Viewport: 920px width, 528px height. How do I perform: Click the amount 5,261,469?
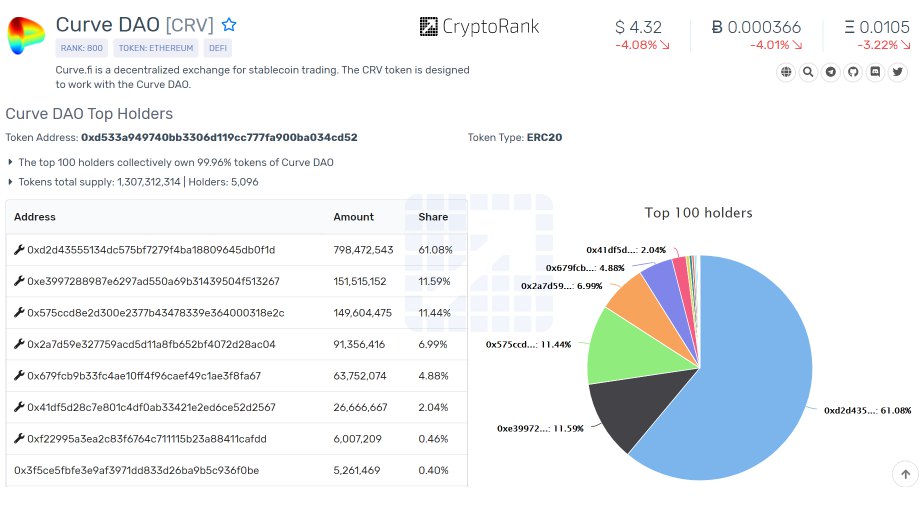(x=357, y=471)
